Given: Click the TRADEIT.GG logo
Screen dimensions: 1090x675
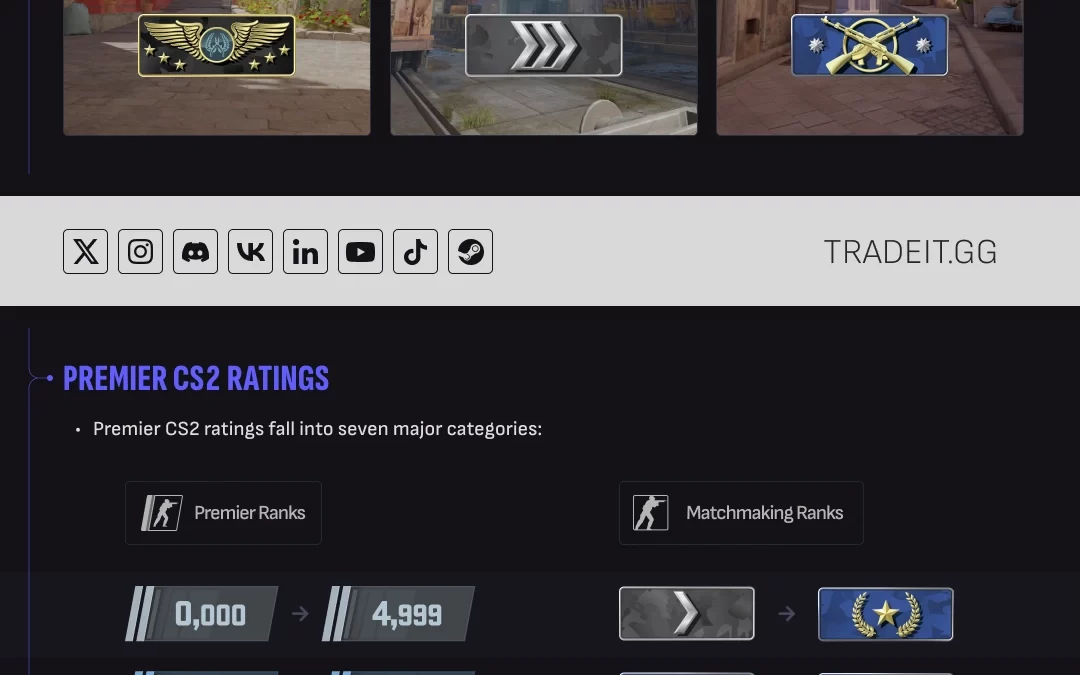Looking at the screenshot, I should [x=910, y=252].
